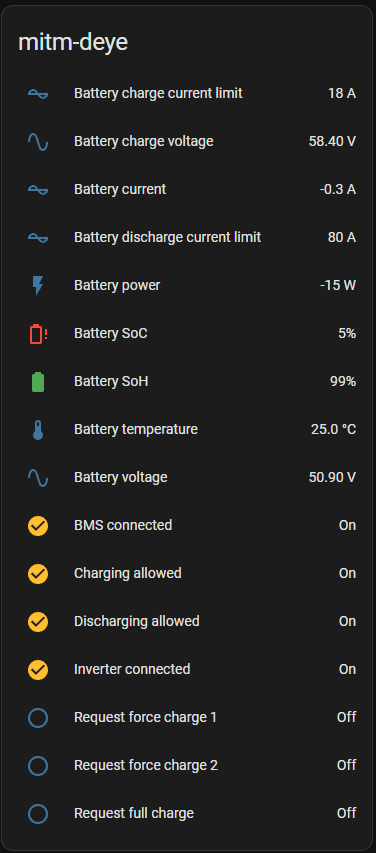The width and height of the screenshot is (376, 853).
Task: Click the 58.40 V charge voltage value
Action: (332, 141)
